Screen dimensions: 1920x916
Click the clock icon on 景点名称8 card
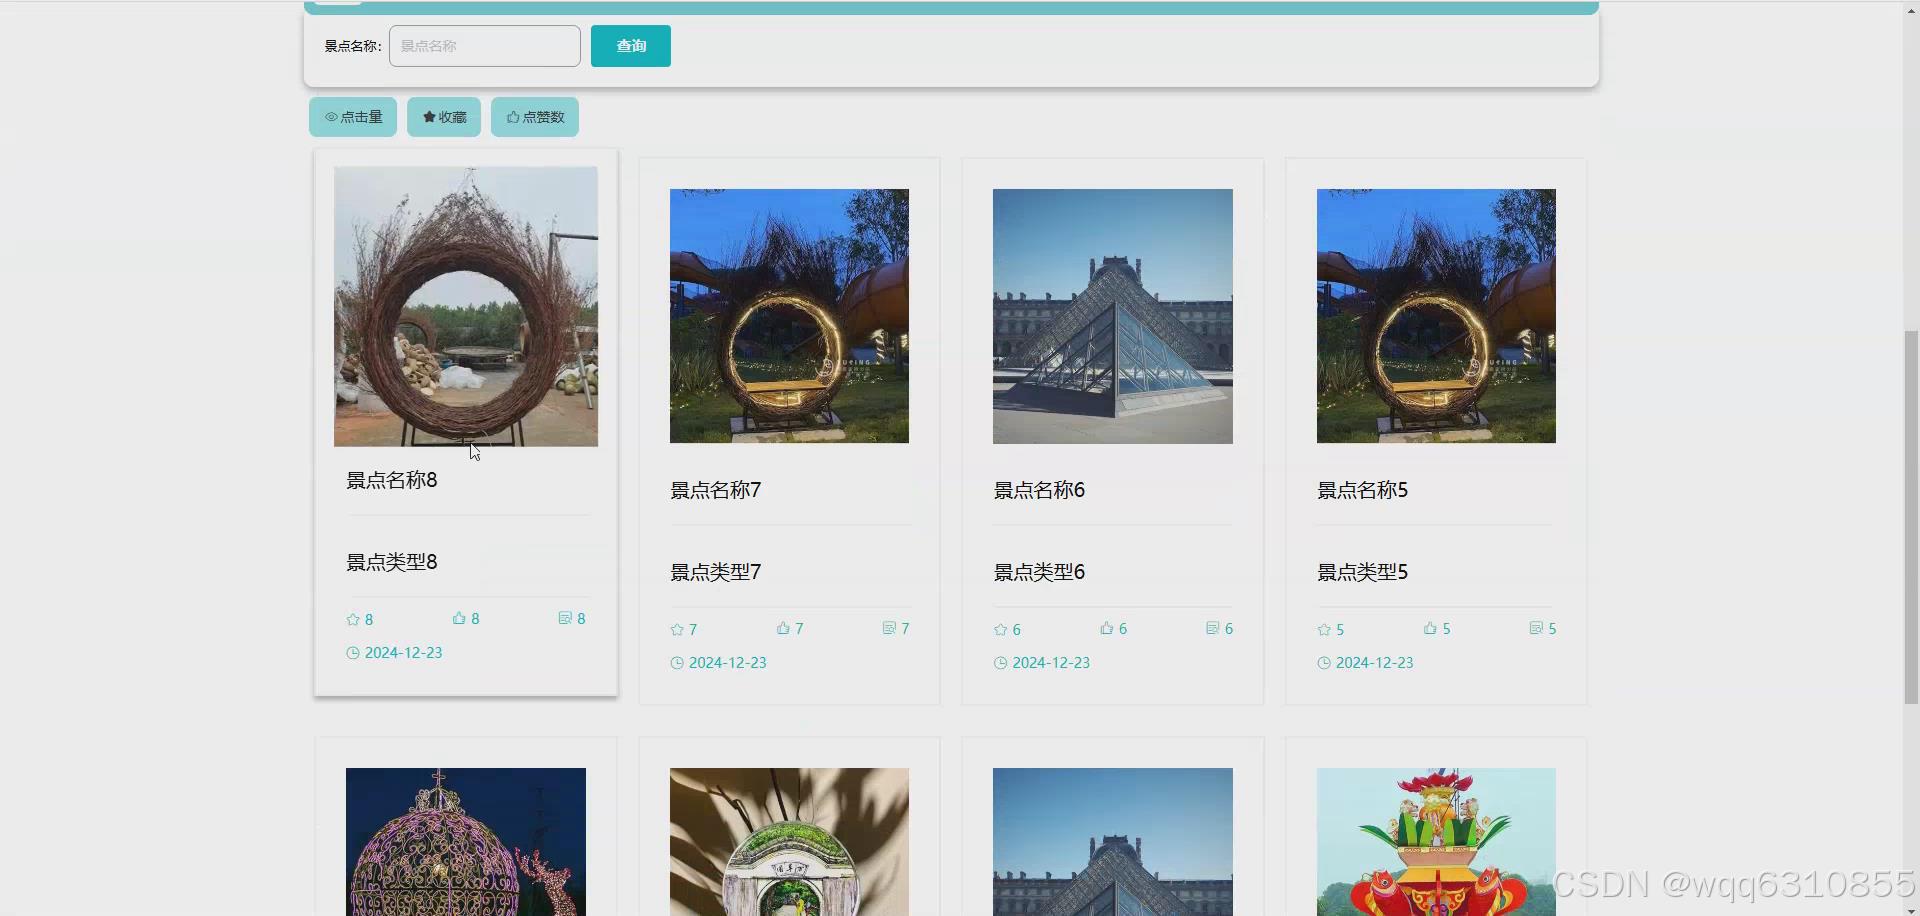pos(353,653)
